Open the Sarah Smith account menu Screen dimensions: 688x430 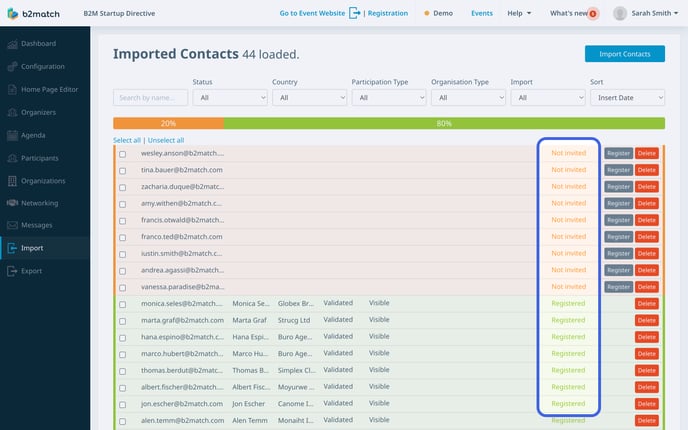coord(655,13)
